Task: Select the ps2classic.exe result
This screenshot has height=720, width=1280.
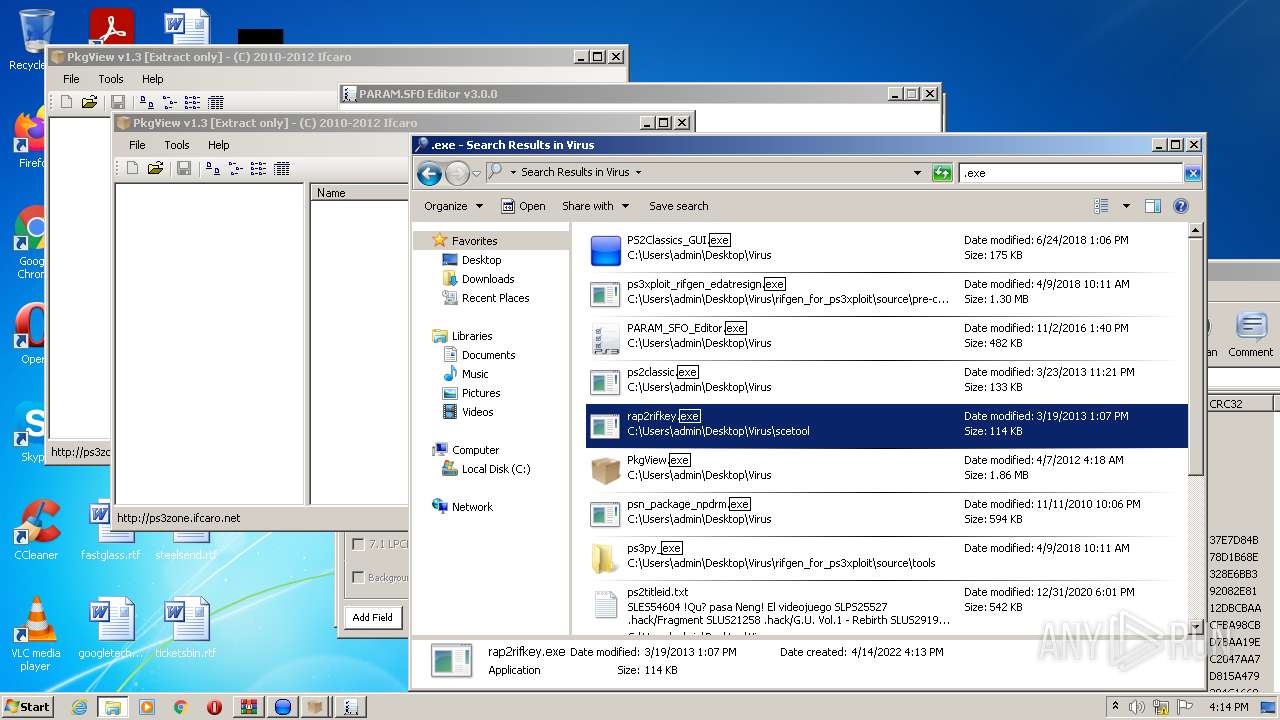Action: coord(886,381)
